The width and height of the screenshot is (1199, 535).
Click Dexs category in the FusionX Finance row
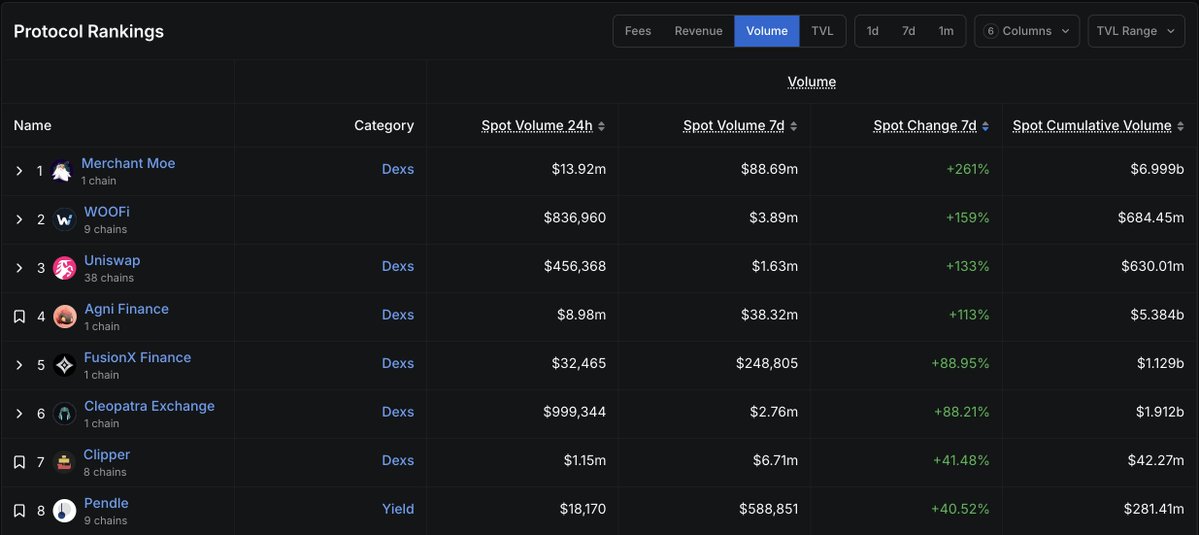tap(398, 363)
